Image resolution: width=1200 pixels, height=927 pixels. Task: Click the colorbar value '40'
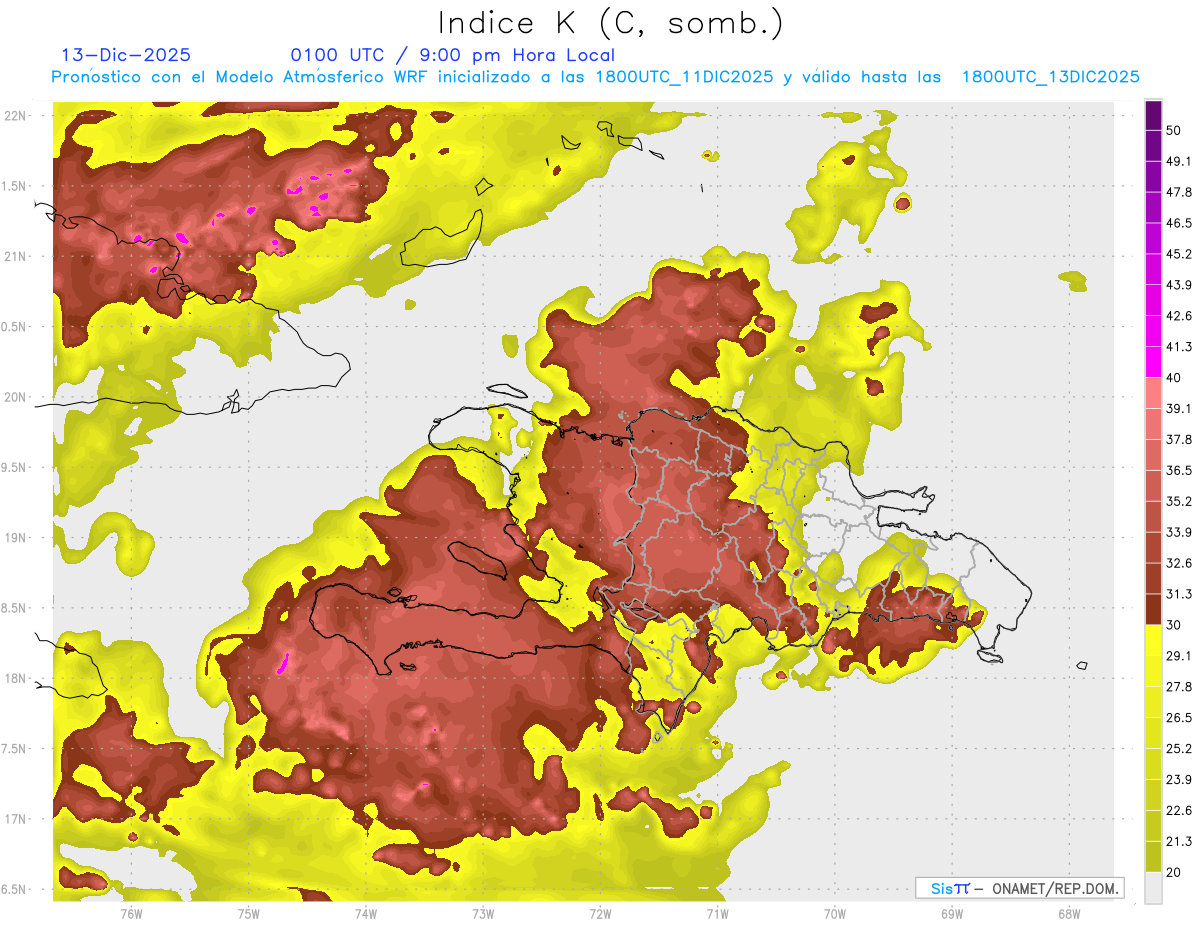pos(1173,378)
